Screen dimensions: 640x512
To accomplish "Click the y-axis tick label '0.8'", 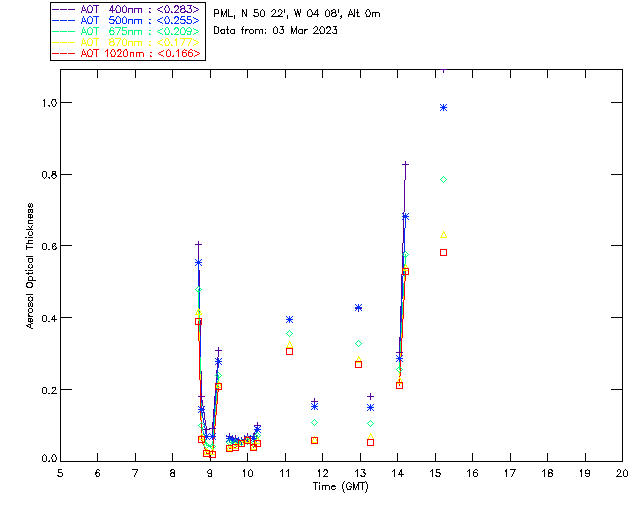I will (49, 175).
